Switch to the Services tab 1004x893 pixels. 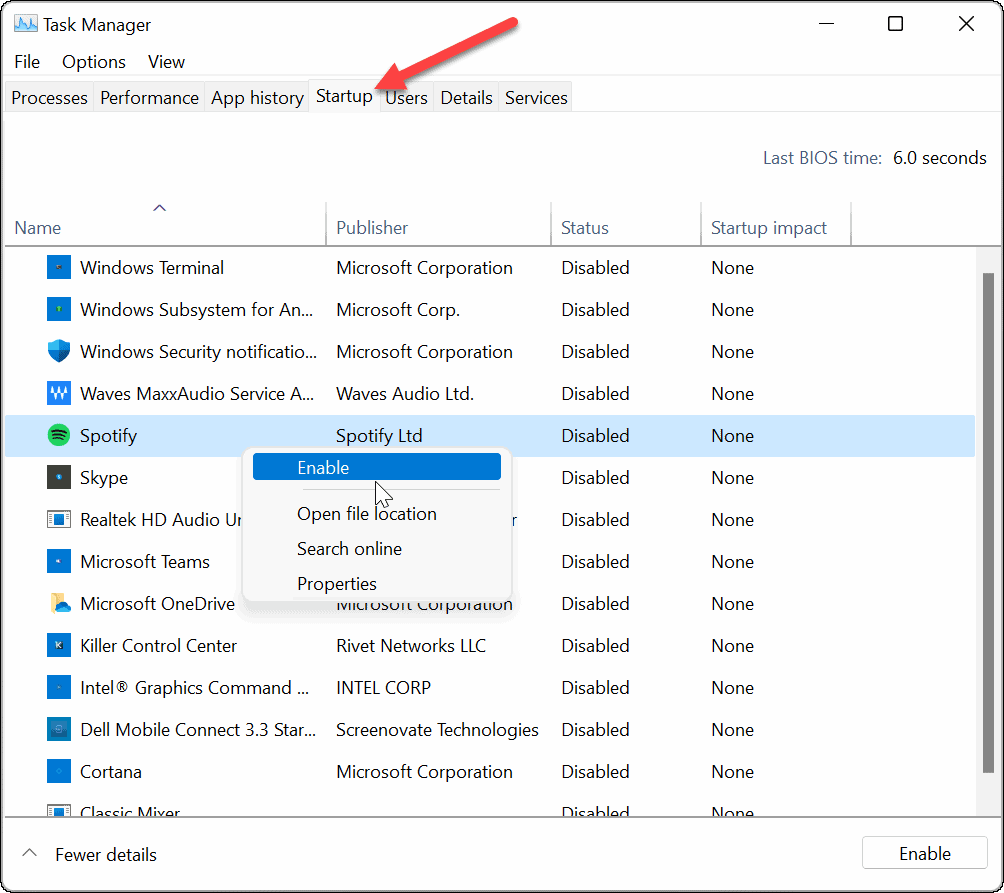[x=535, y=97]
